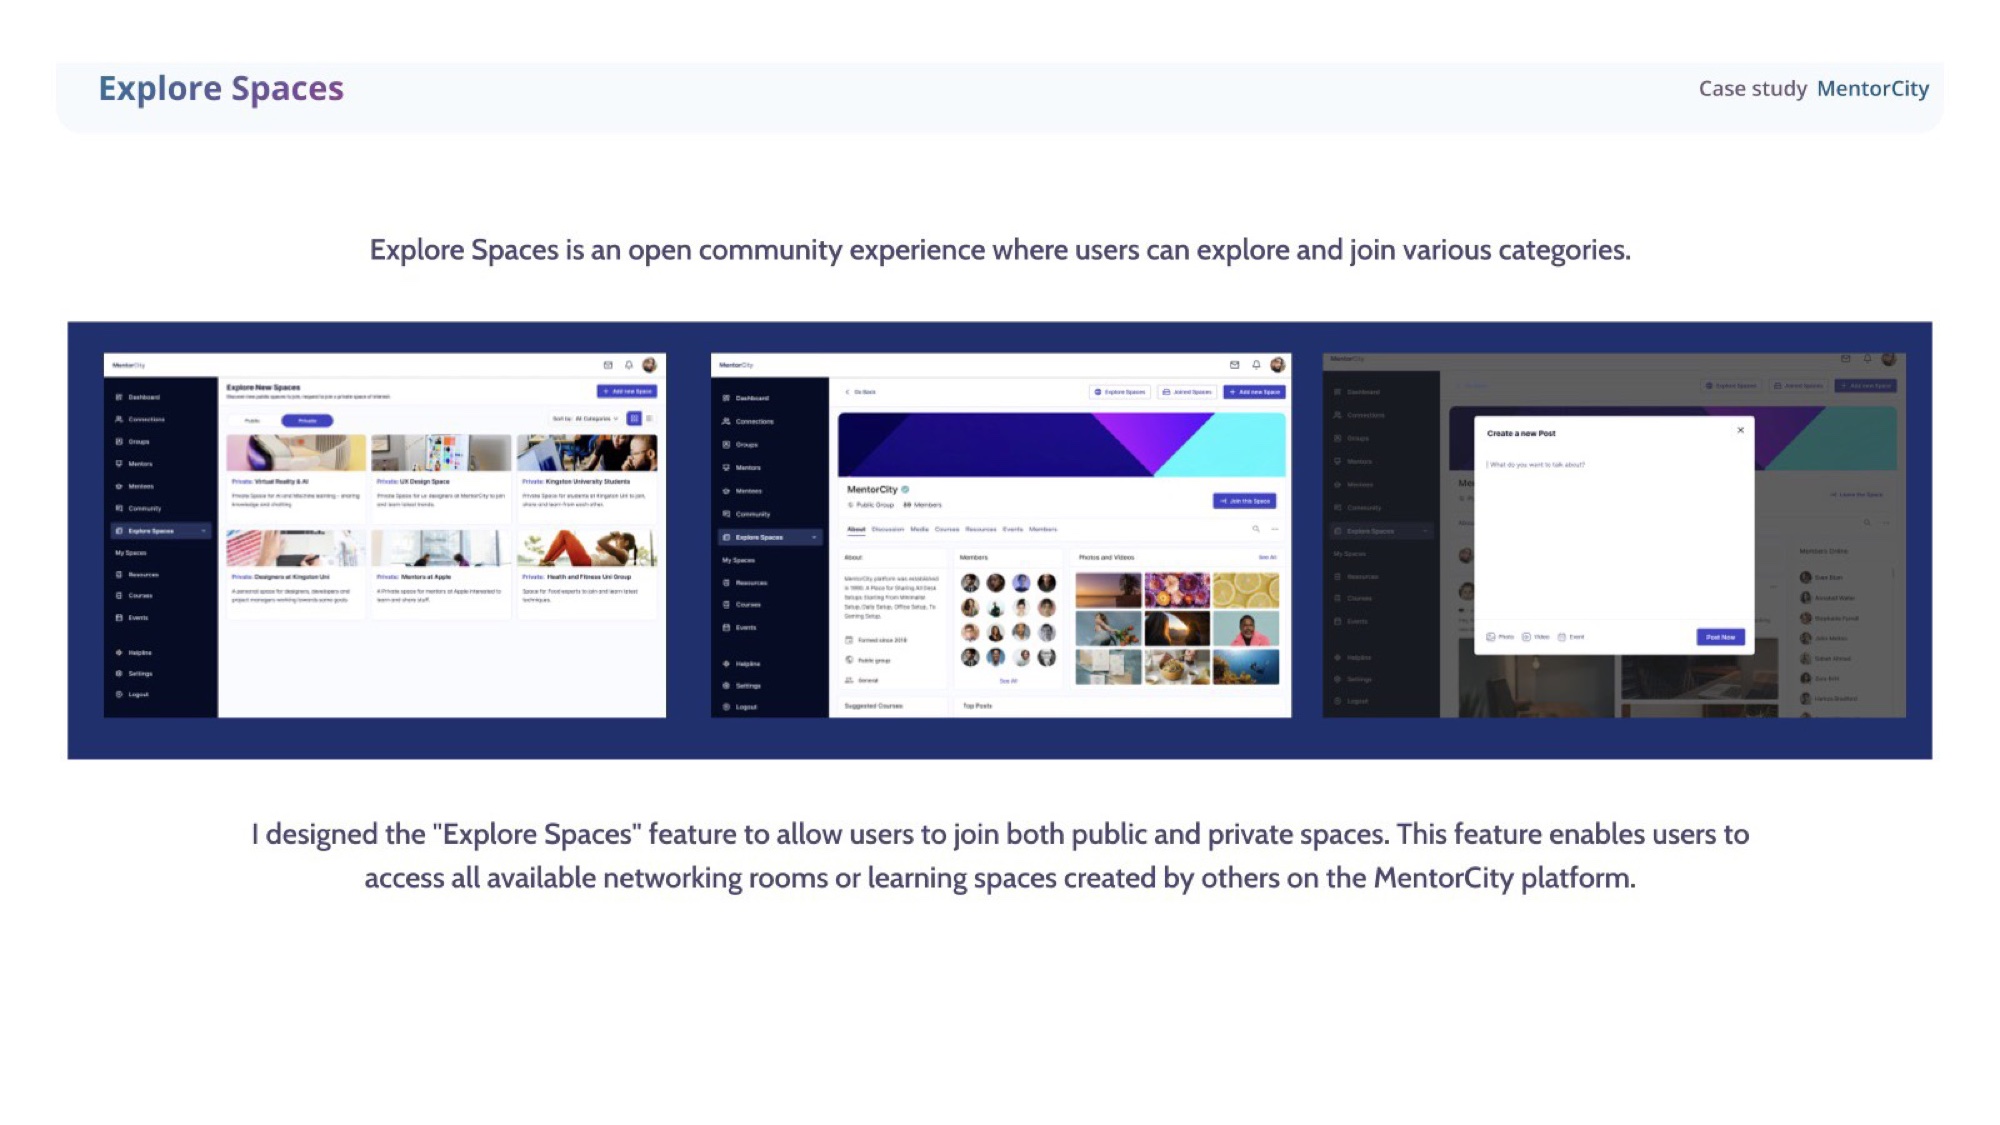This screenshot has height=1125, width=2000.
Task: Open Connections in Explore New Spaces screen sidebar
Action: pyautogui.click(x=140, y=419)
